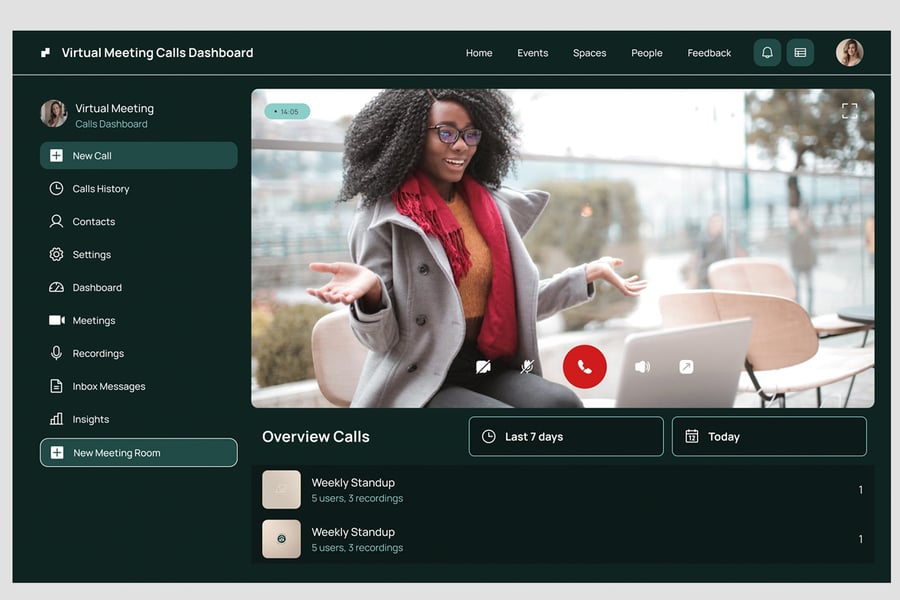This screenshot has height=600, width=900.
Task: Open Recordings in the sidebar
Action: (x=98, y=354)
